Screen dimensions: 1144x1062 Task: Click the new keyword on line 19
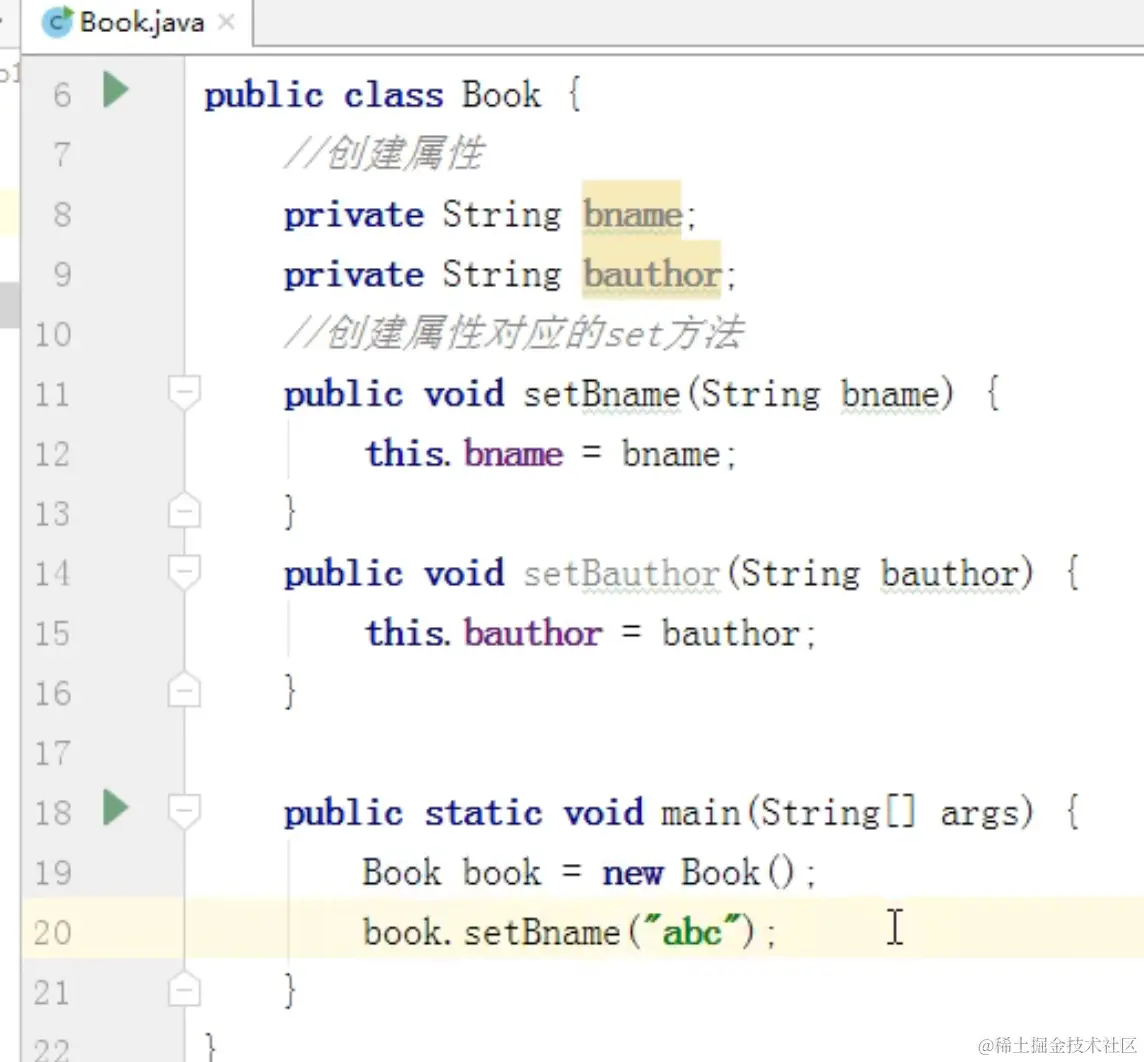pos(633,873)
